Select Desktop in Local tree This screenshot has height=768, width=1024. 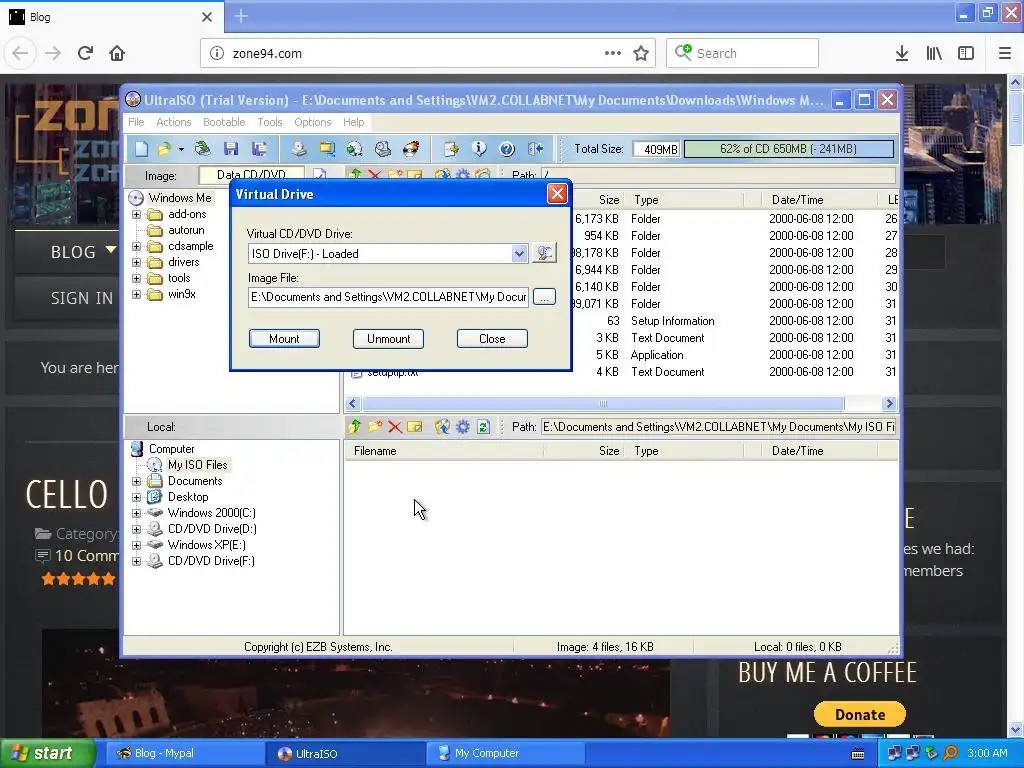pyautogui.click(x=188, y=497)
